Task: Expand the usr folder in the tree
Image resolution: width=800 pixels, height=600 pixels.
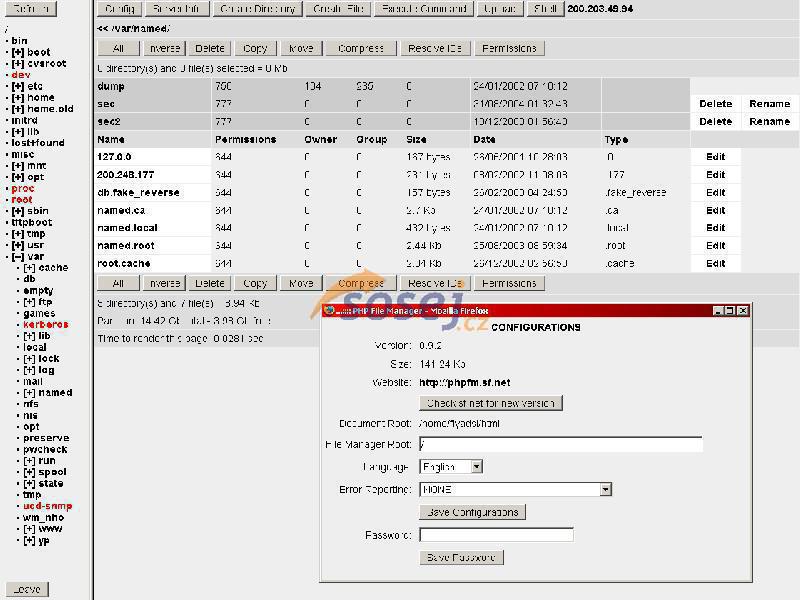Action: [18, 245]
